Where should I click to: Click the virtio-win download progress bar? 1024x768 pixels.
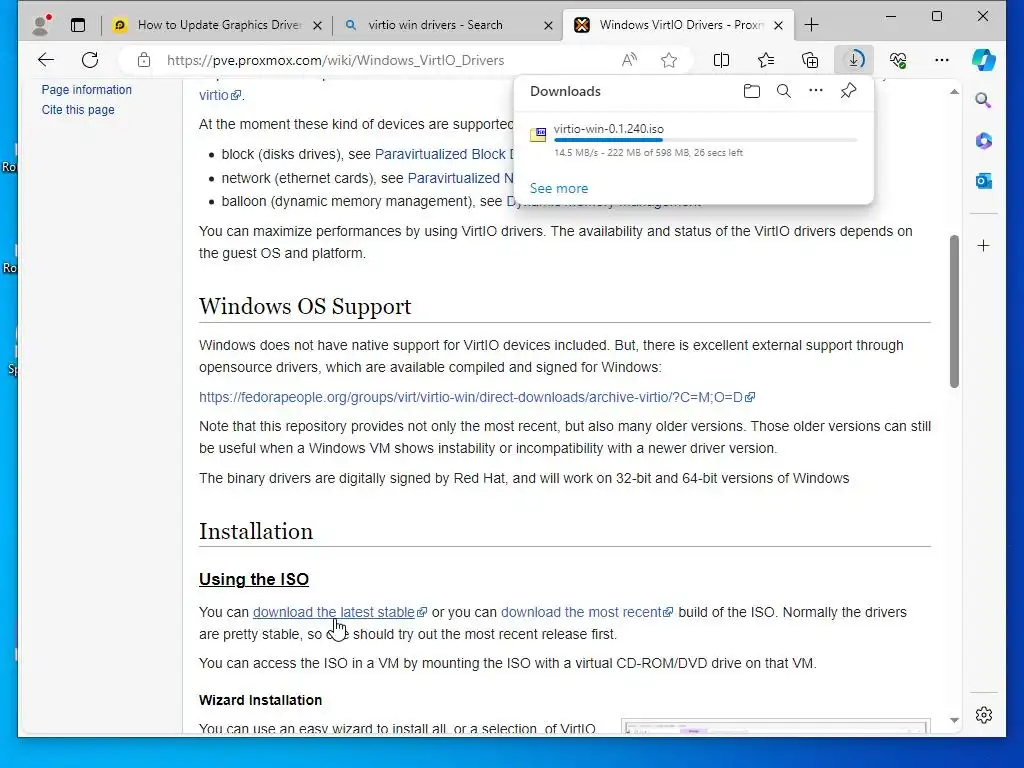705,140
